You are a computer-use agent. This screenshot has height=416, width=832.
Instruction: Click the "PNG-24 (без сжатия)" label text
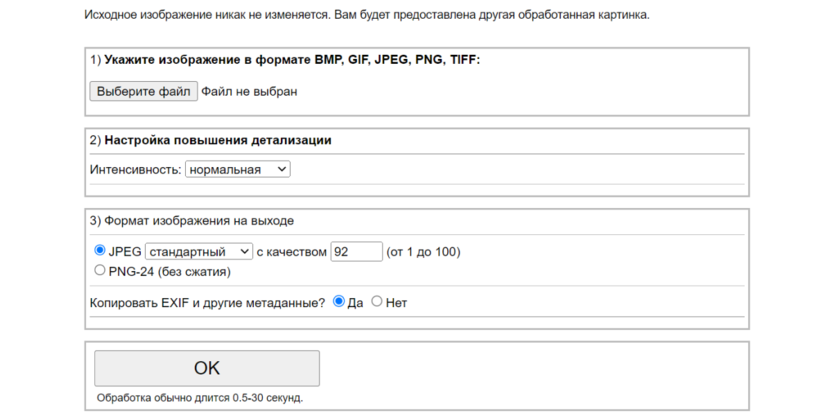(x=169, y=271)
